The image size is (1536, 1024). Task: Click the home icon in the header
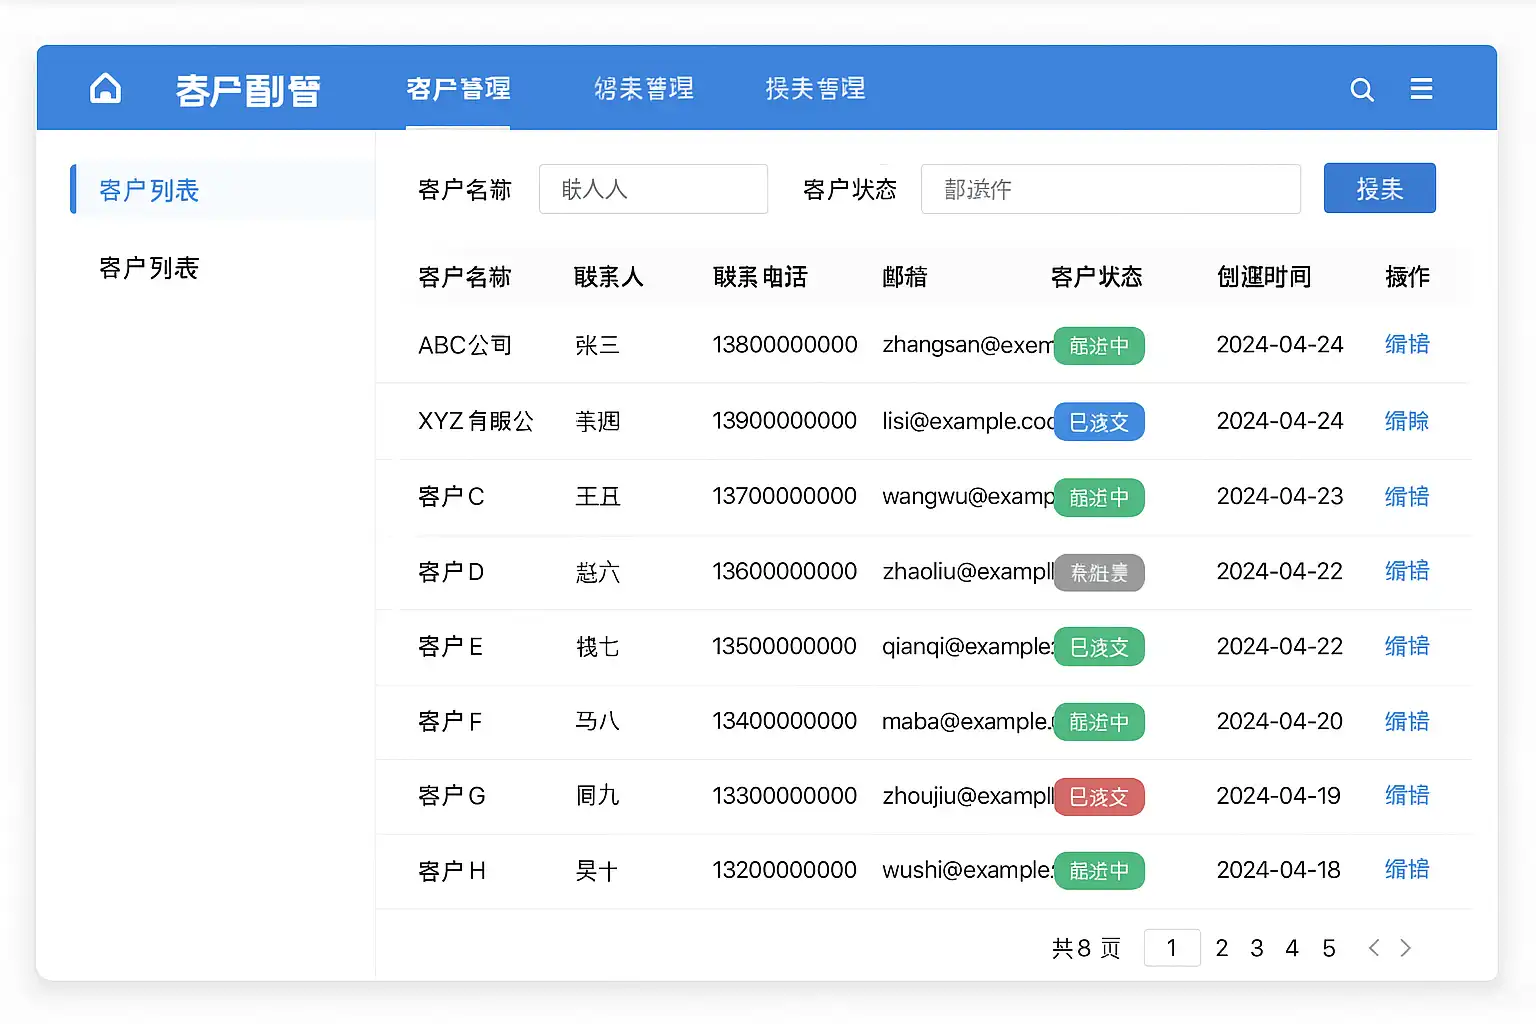(105, 89)
